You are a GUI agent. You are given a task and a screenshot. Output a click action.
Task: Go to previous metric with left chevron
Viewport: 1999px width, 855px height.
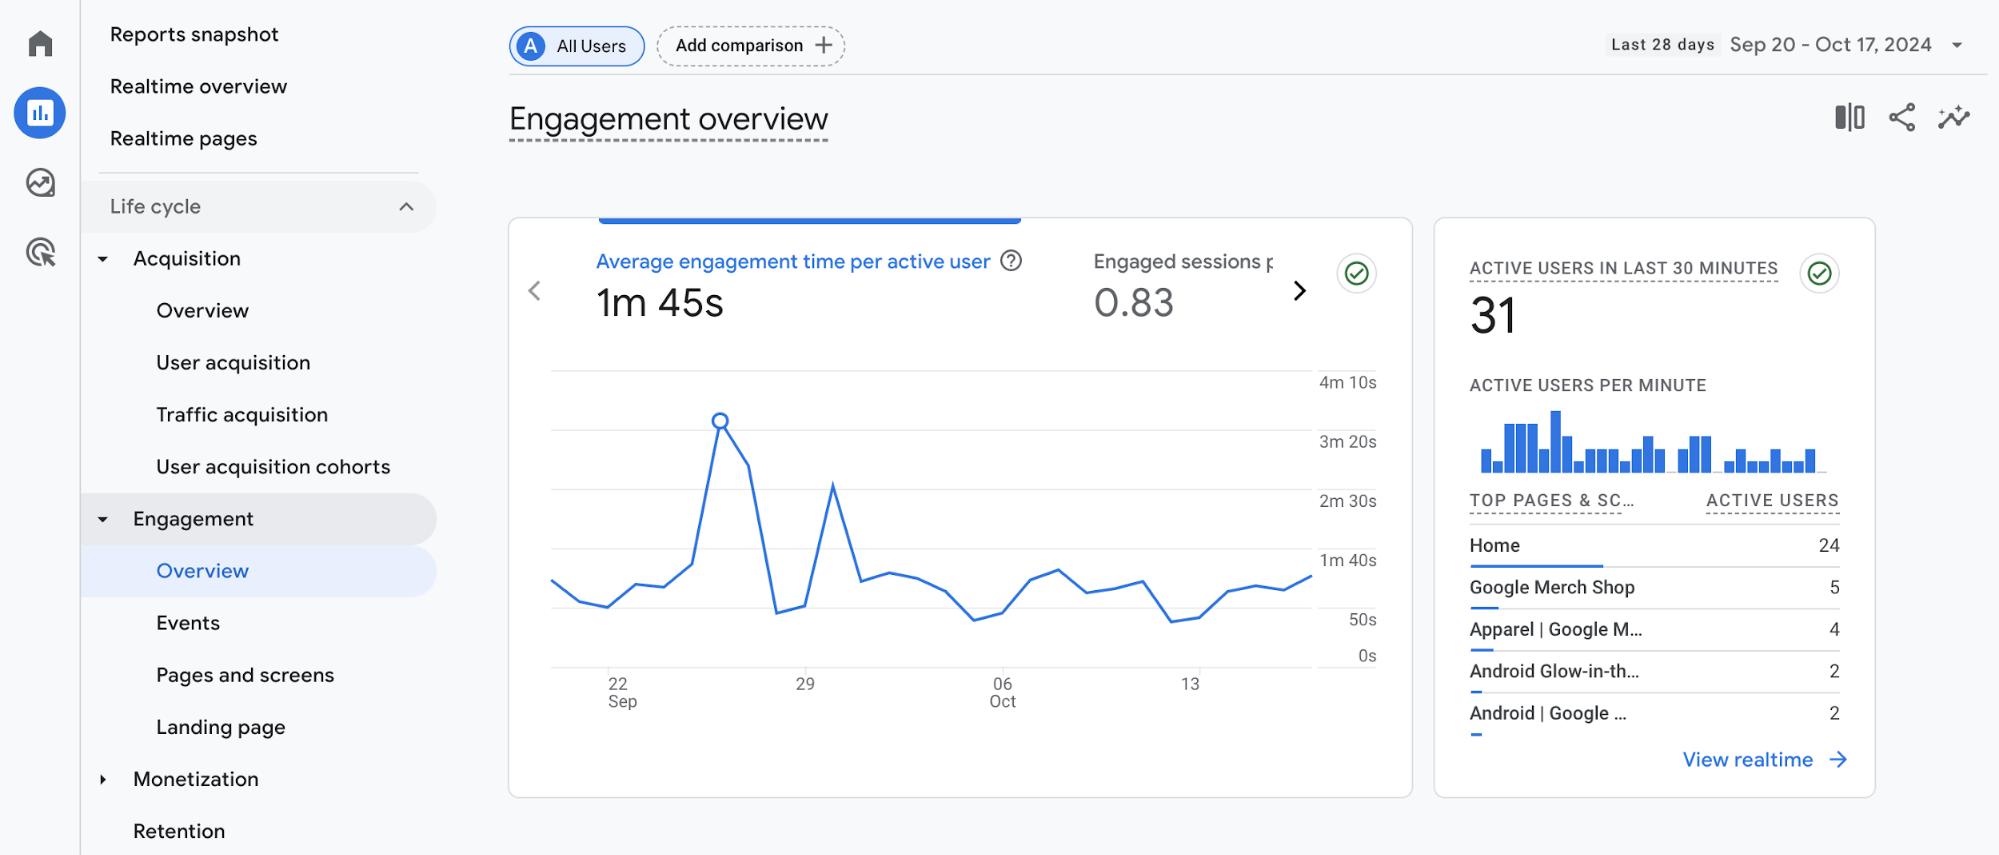535,291
